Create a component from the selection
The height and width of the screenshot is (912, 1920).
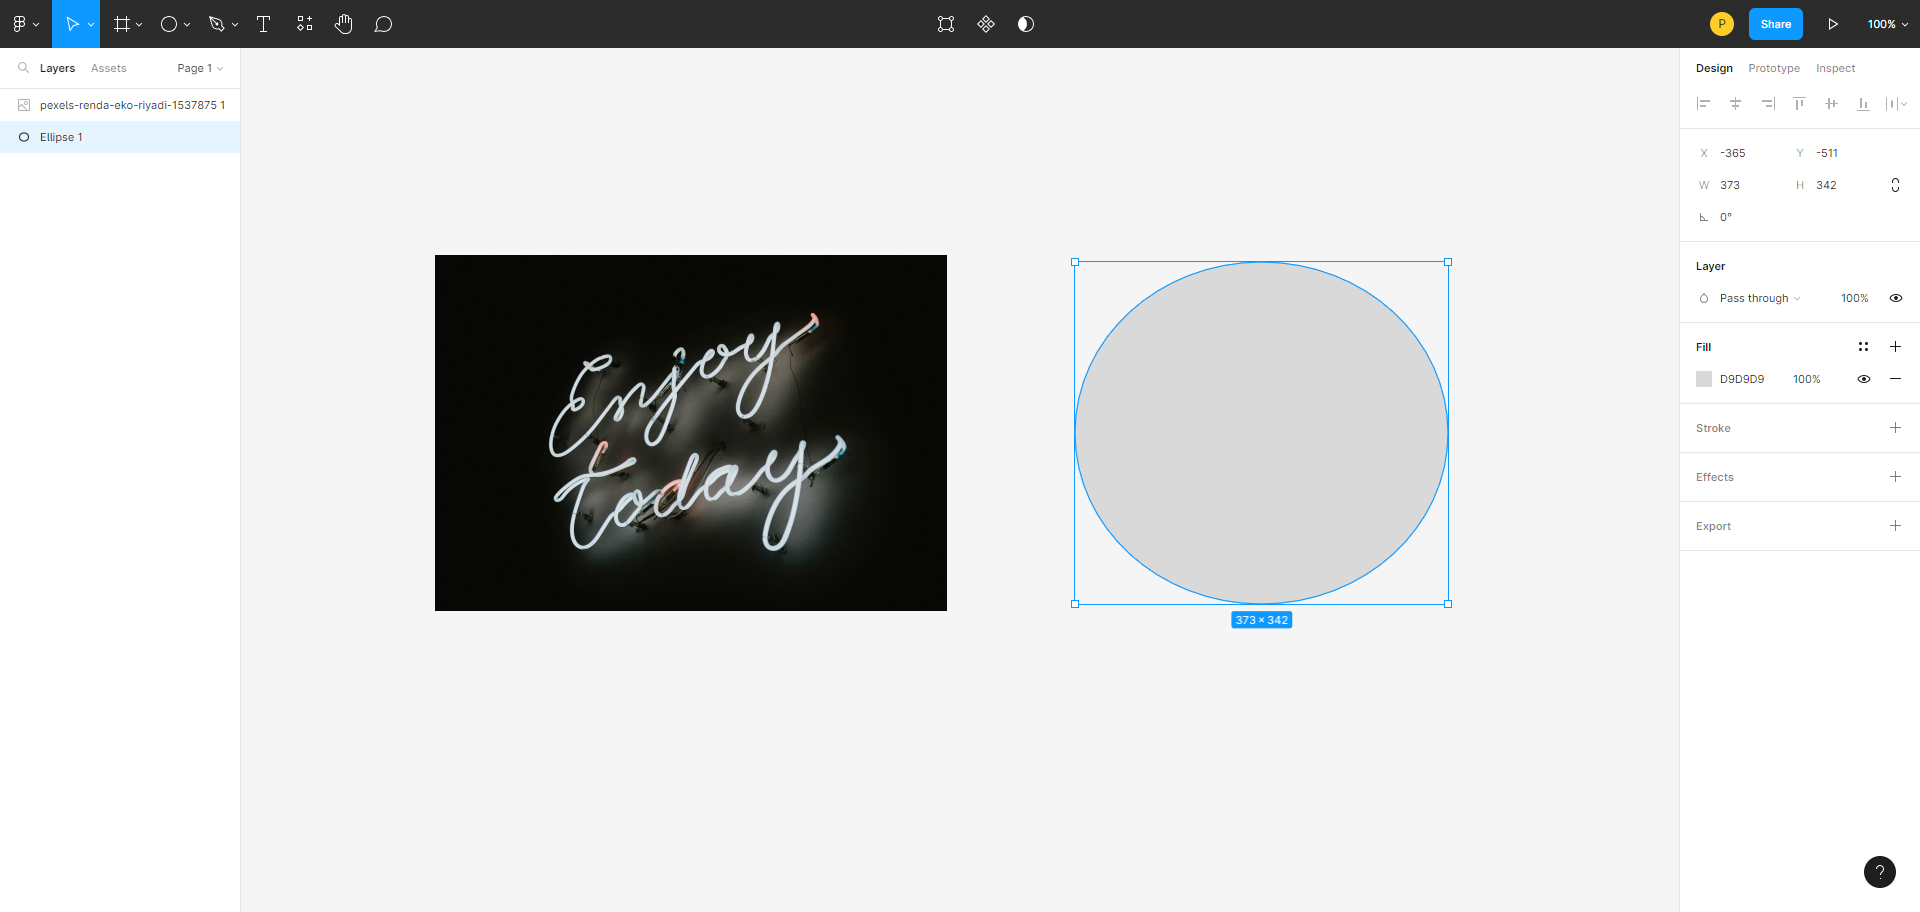985,24
